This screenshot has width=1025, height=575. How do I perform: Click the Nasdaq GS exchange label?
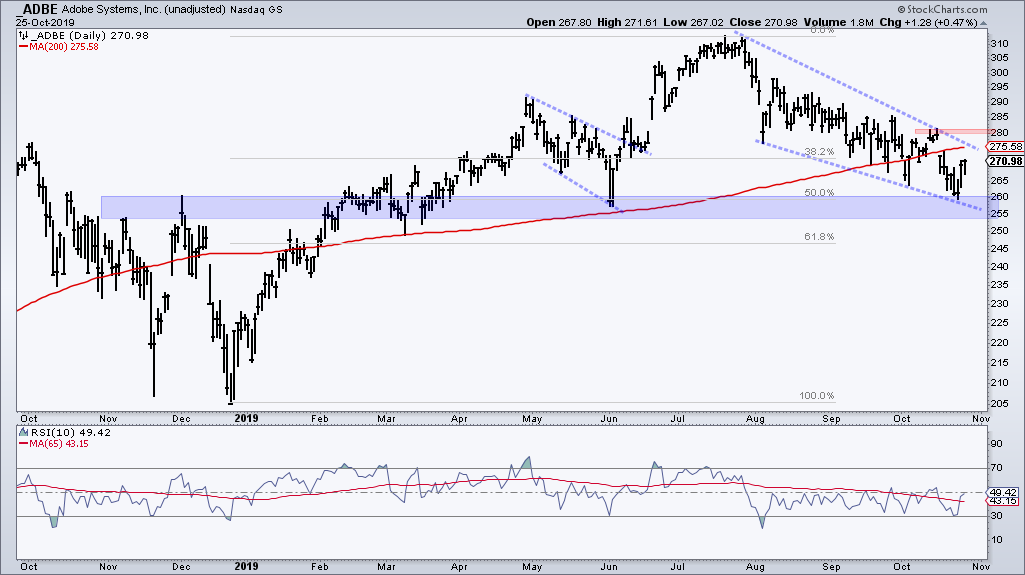click(256, 10)
